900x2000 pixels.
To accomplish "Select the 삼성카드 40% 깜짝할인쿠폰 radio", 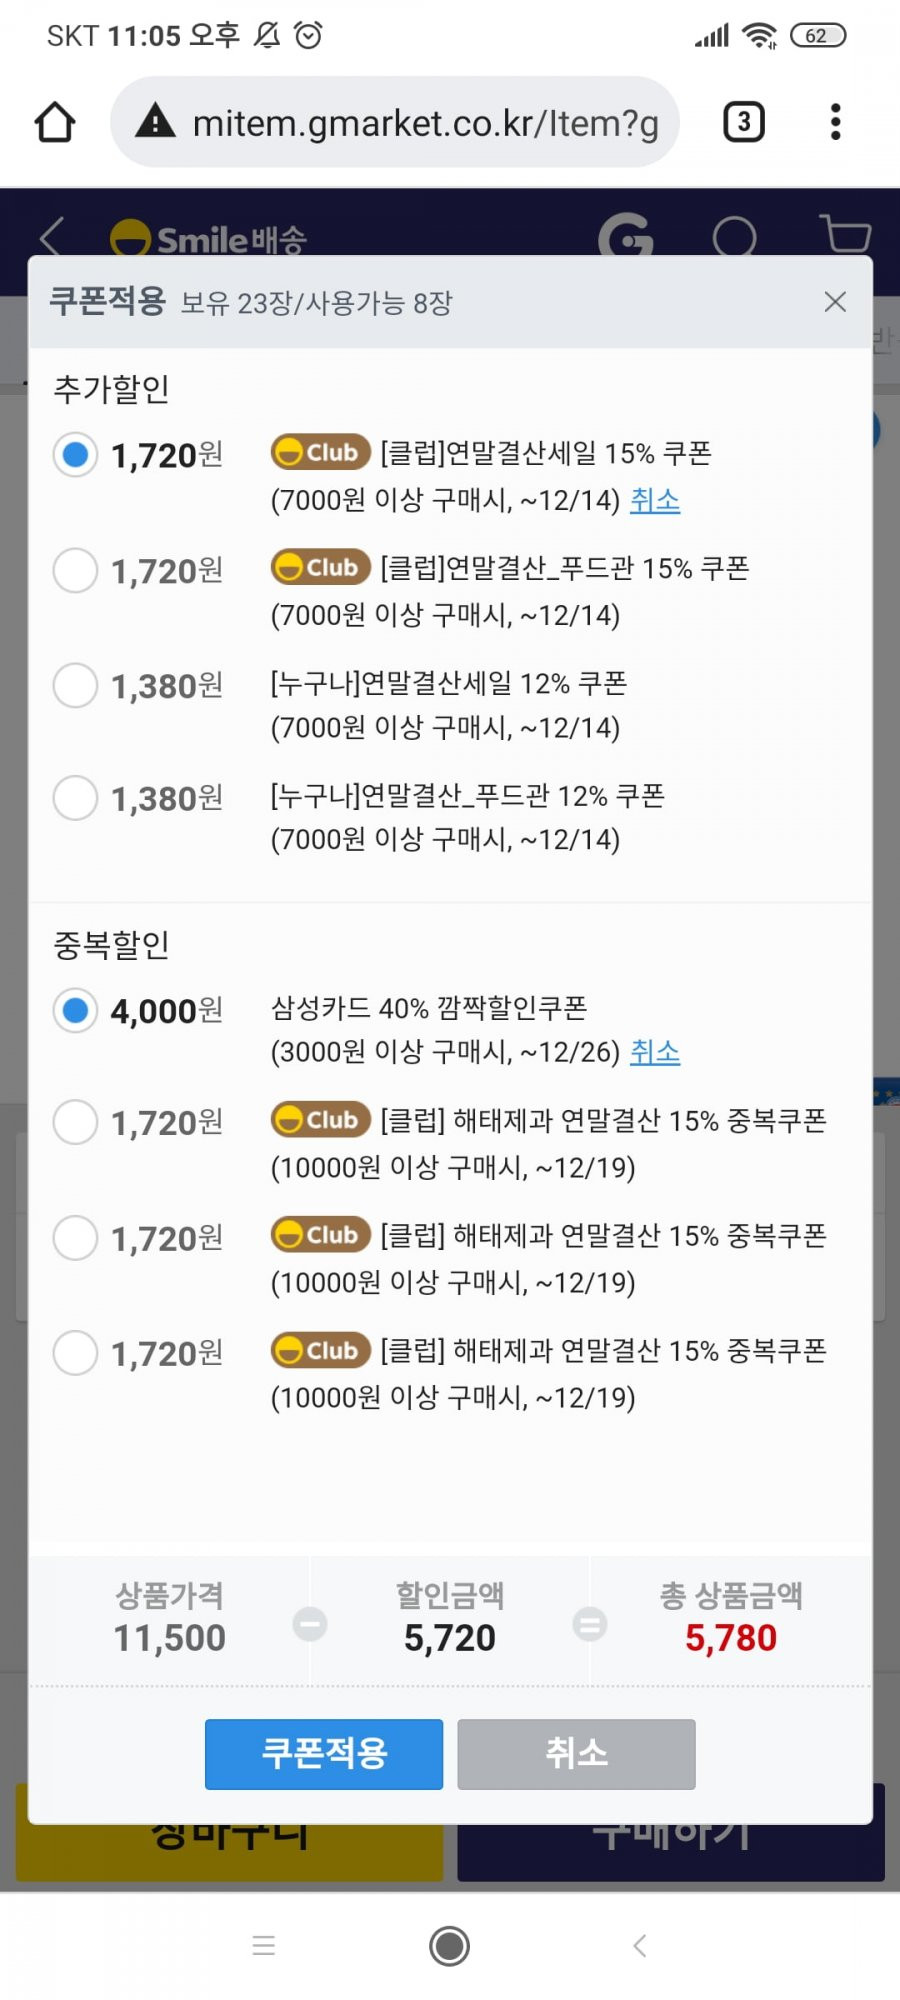I will pyautogui.click(x=75, y=1010).
